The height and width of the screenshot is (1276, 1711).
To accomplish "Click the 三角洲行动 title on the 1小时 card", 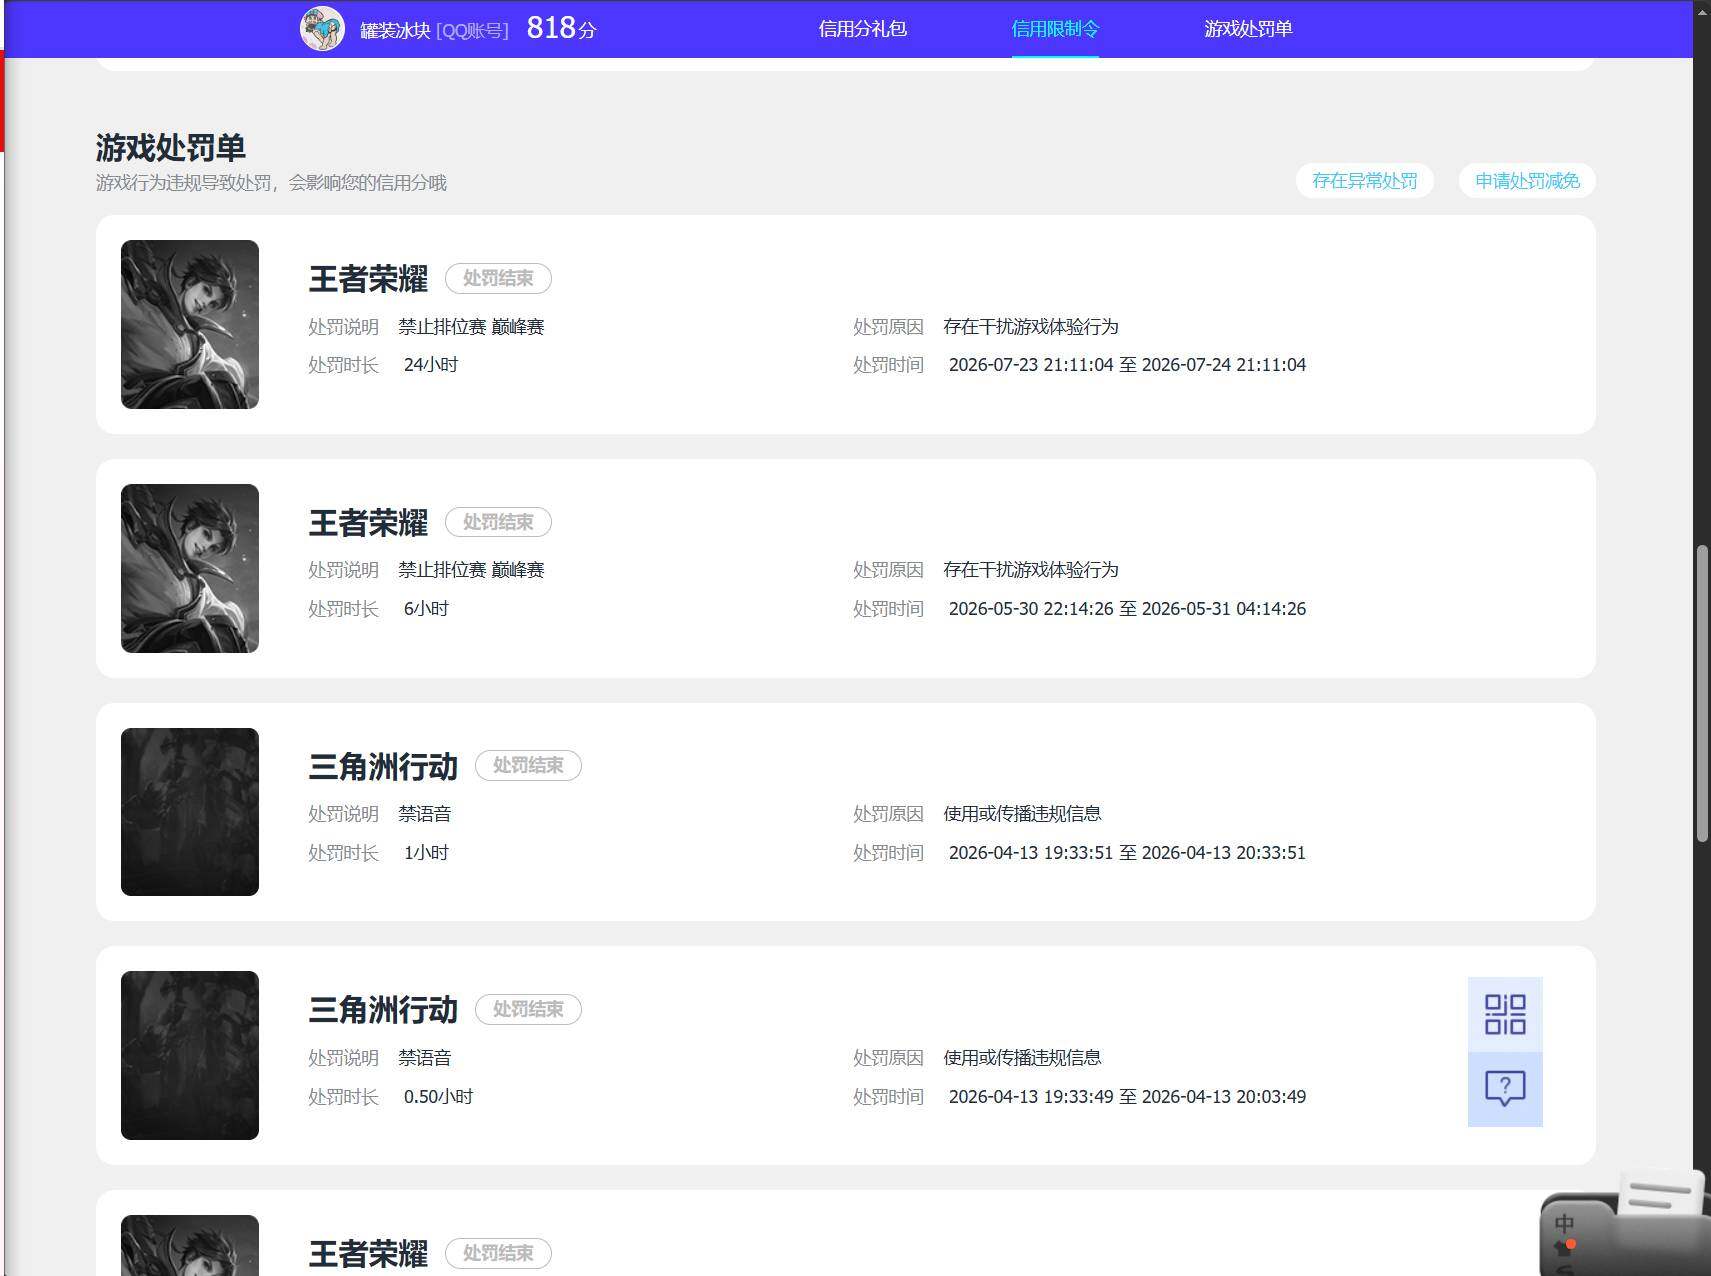I will pos(383,767).
